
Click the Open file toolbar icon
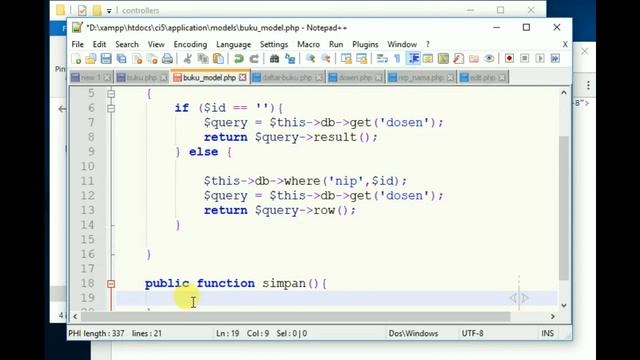tap(91, 59)
